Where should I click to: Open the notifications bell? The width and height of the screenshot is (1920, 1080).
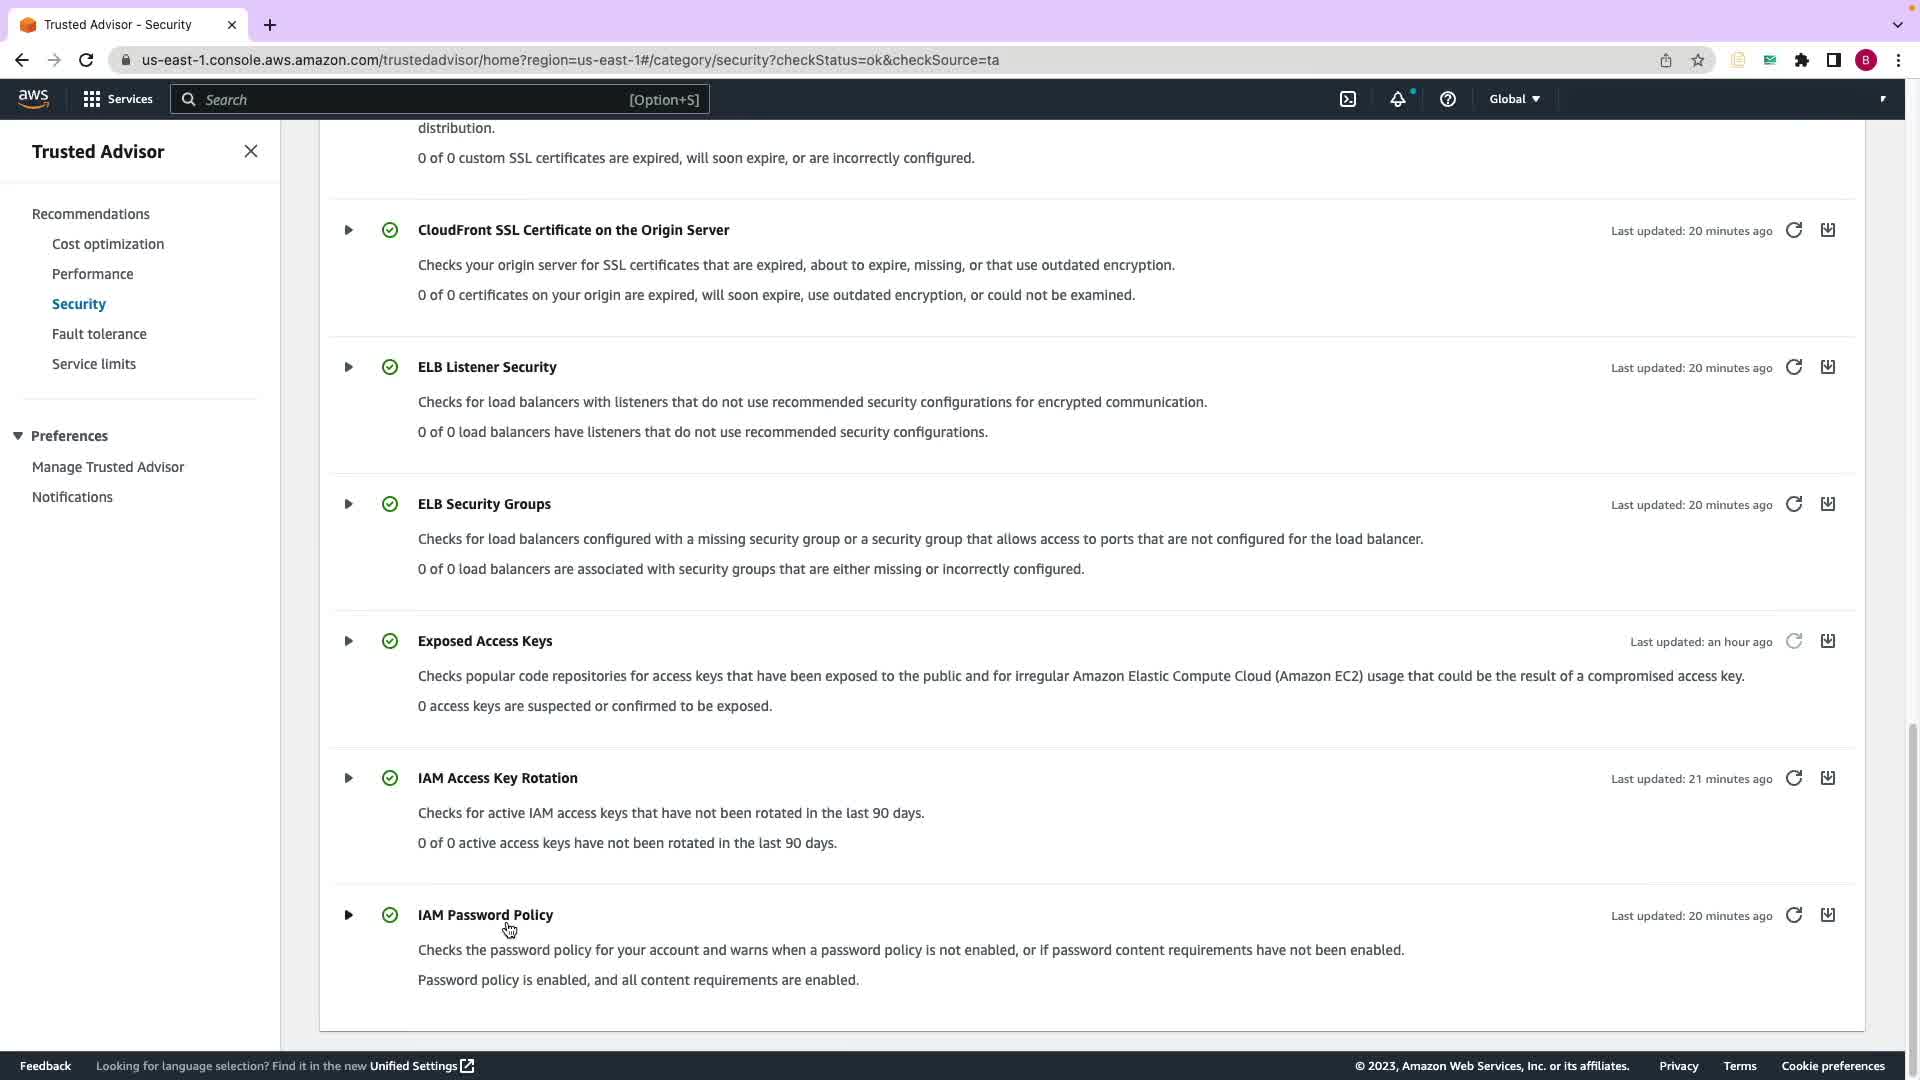coord(1398,99)
